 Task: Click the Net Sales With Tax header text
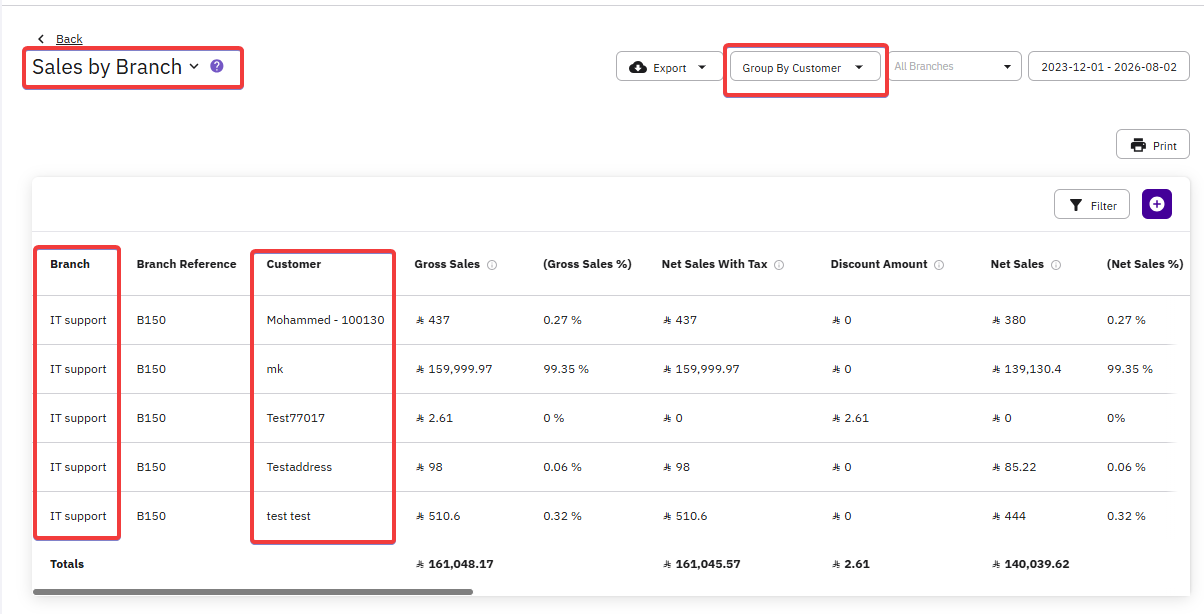715,264
